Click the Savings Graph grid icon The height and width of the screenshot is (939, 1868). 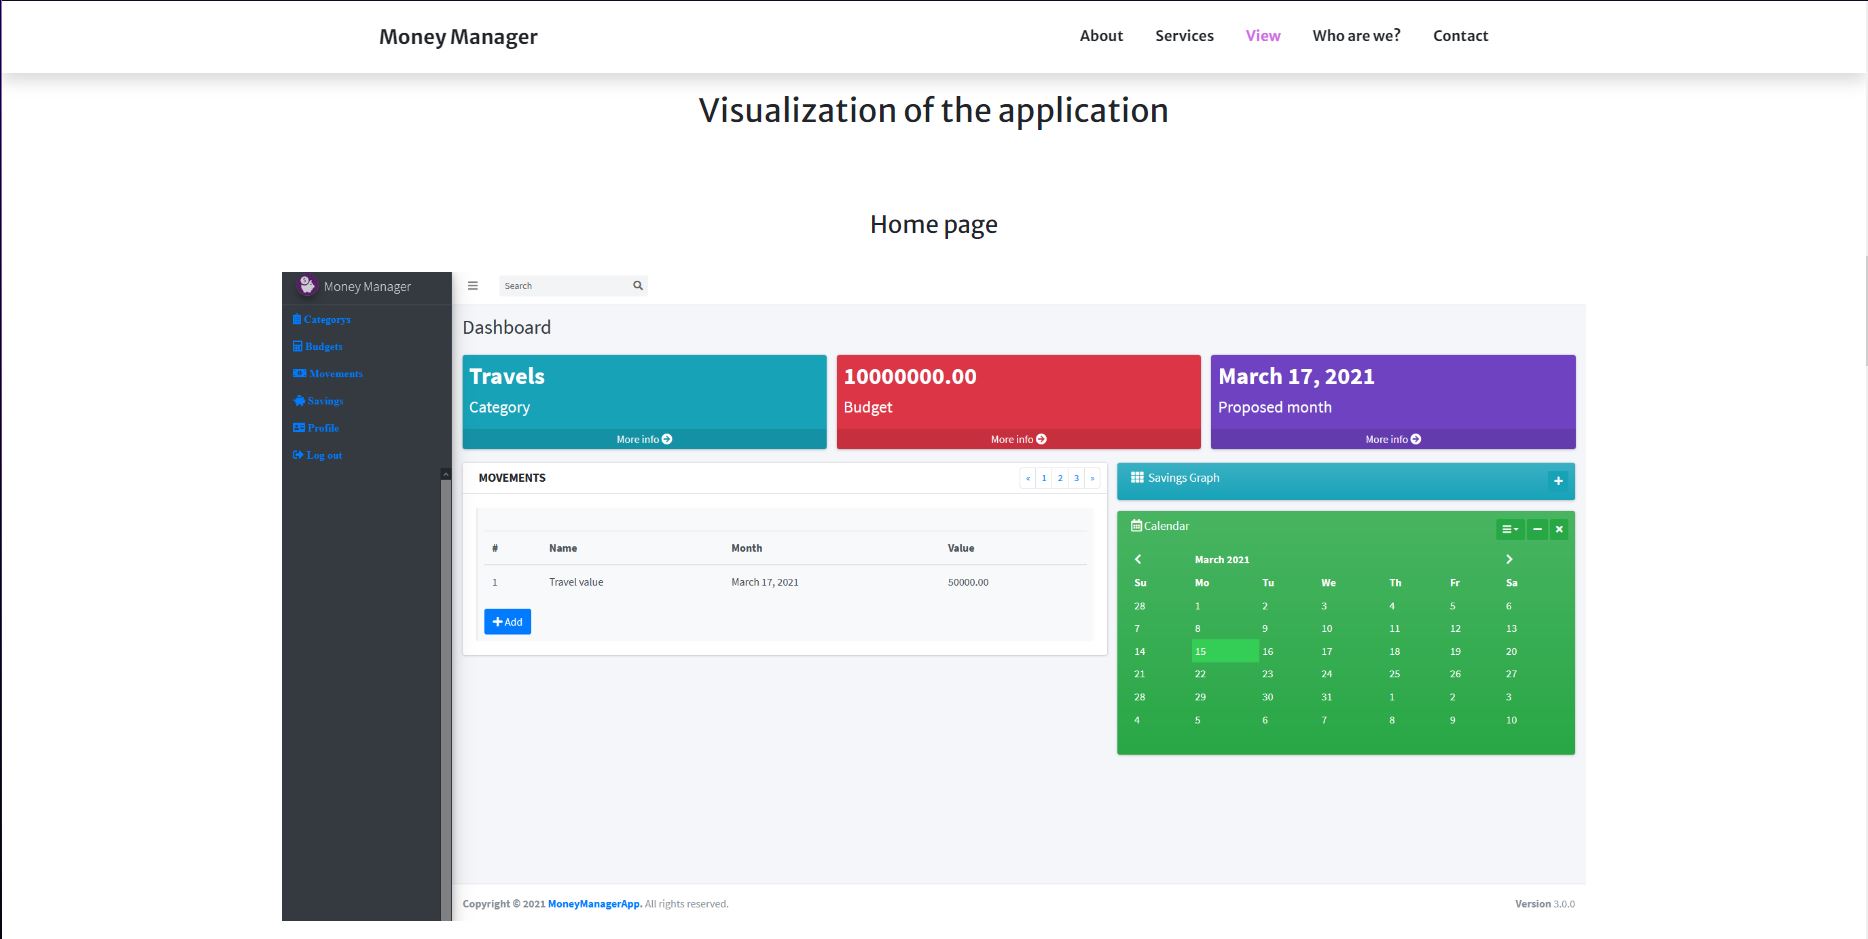click(1137, 478)
